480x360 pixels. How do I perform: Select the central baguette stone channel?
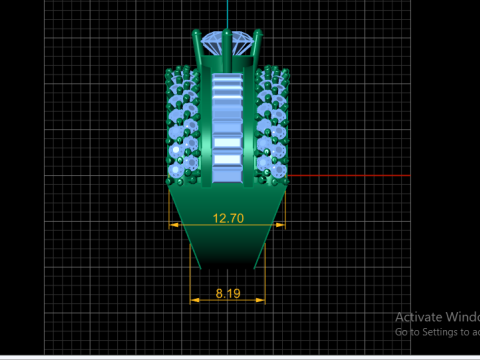[x=227, y=128]
